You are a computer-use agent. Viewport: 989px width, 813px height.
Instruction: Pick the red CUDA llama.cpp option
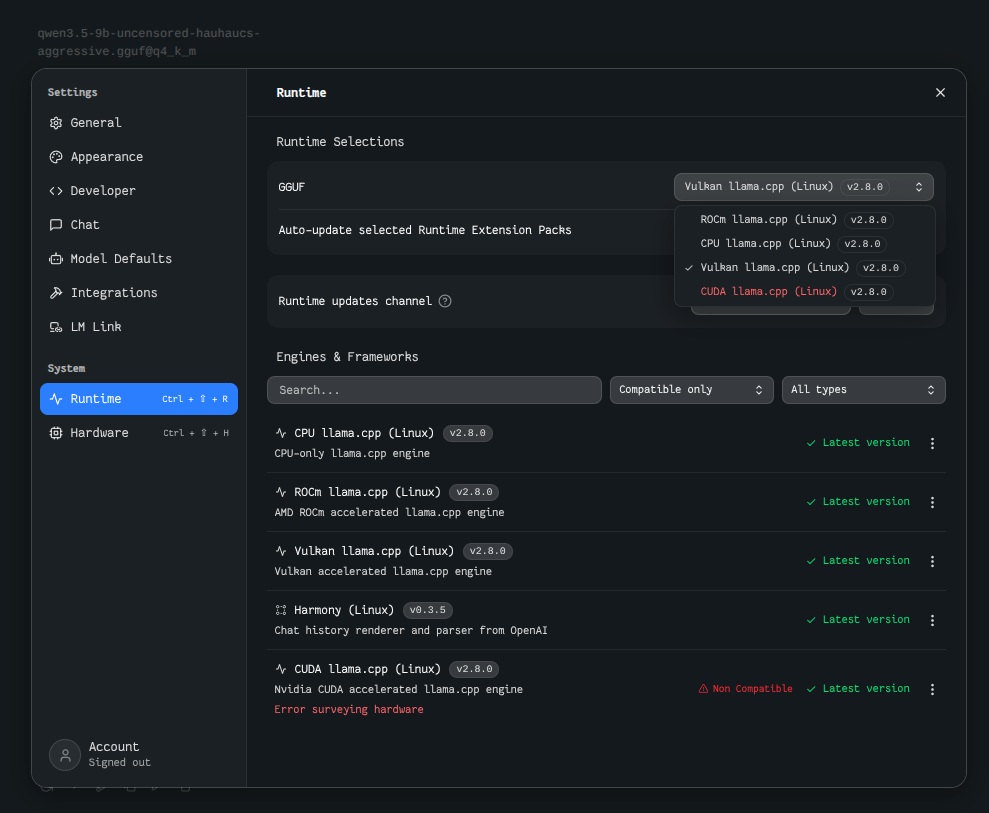pyautogui.click(x=768, y=291)
